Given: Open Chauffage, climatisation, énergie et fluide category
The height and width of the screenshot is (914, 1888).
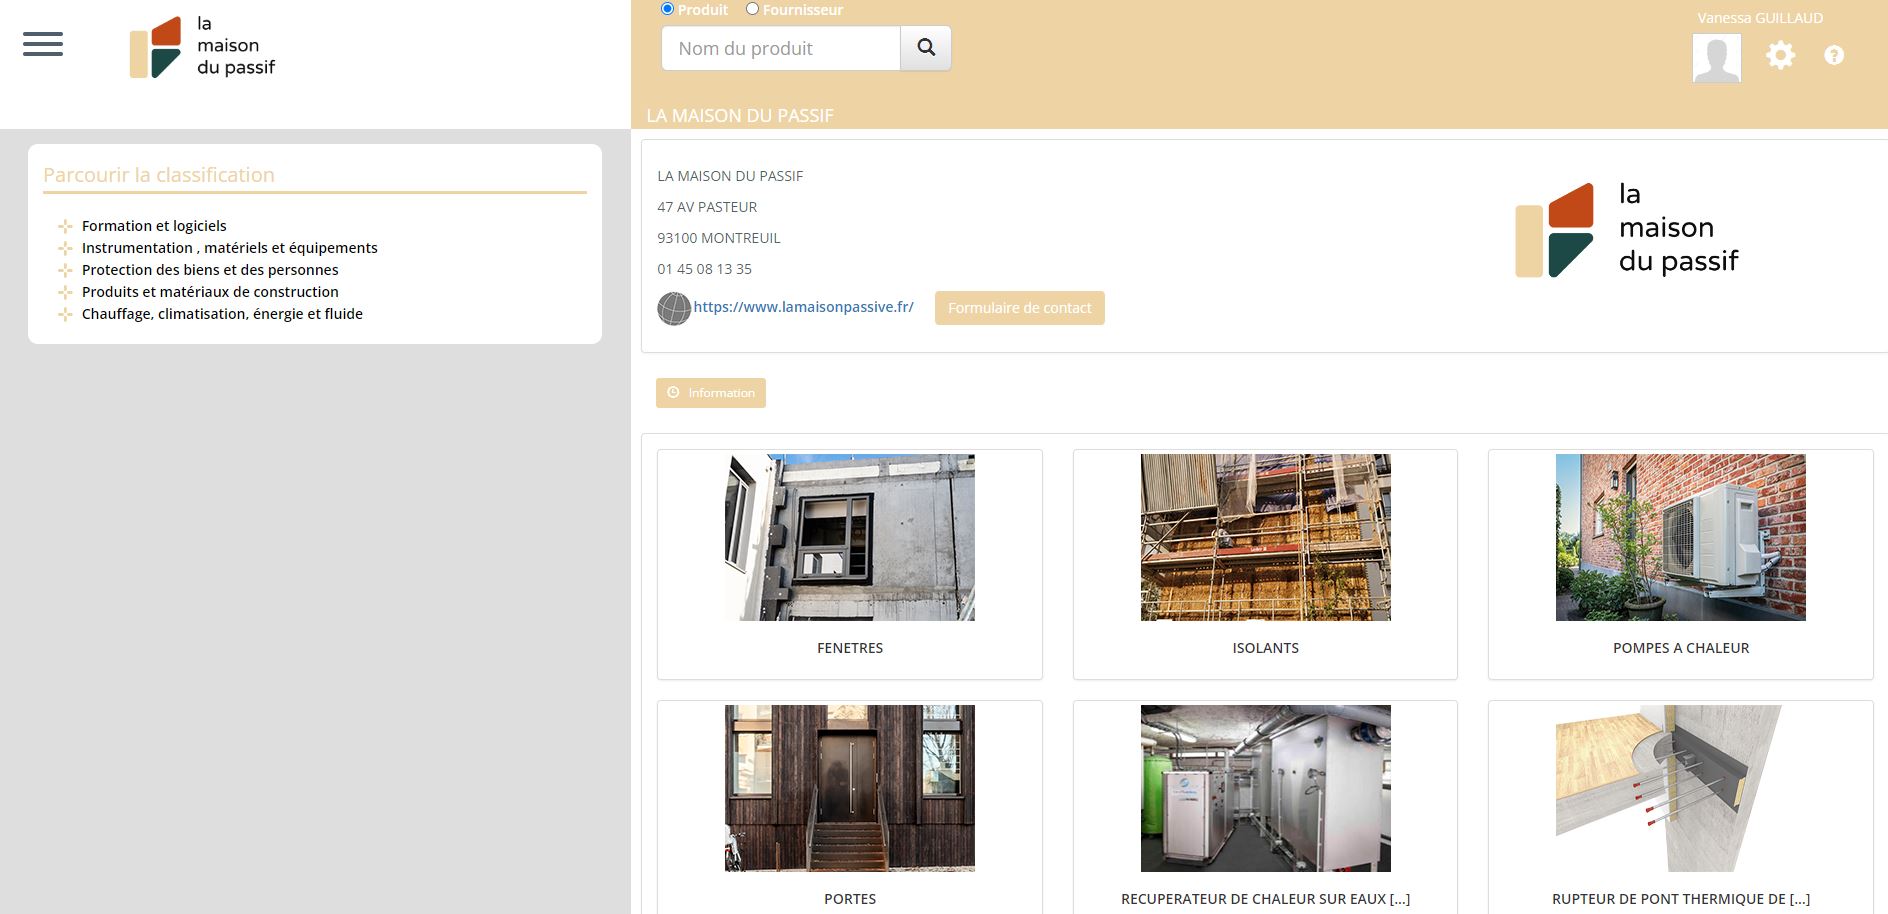Looking at the screenshot, I should (x=222, y=314).
